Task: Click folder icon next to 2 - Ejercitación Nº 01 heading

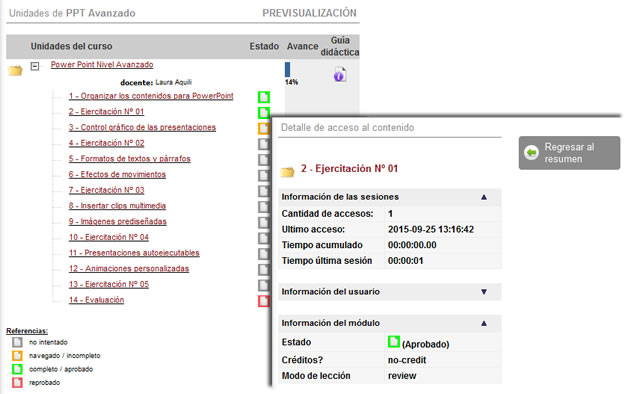Action: point(287,171)
